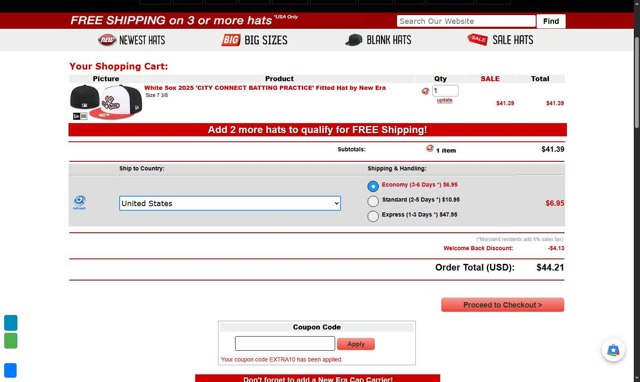Viewport: 640px width, 382px height.
Task: Click the BIG sizes badge icon
Action: point(231,40)
